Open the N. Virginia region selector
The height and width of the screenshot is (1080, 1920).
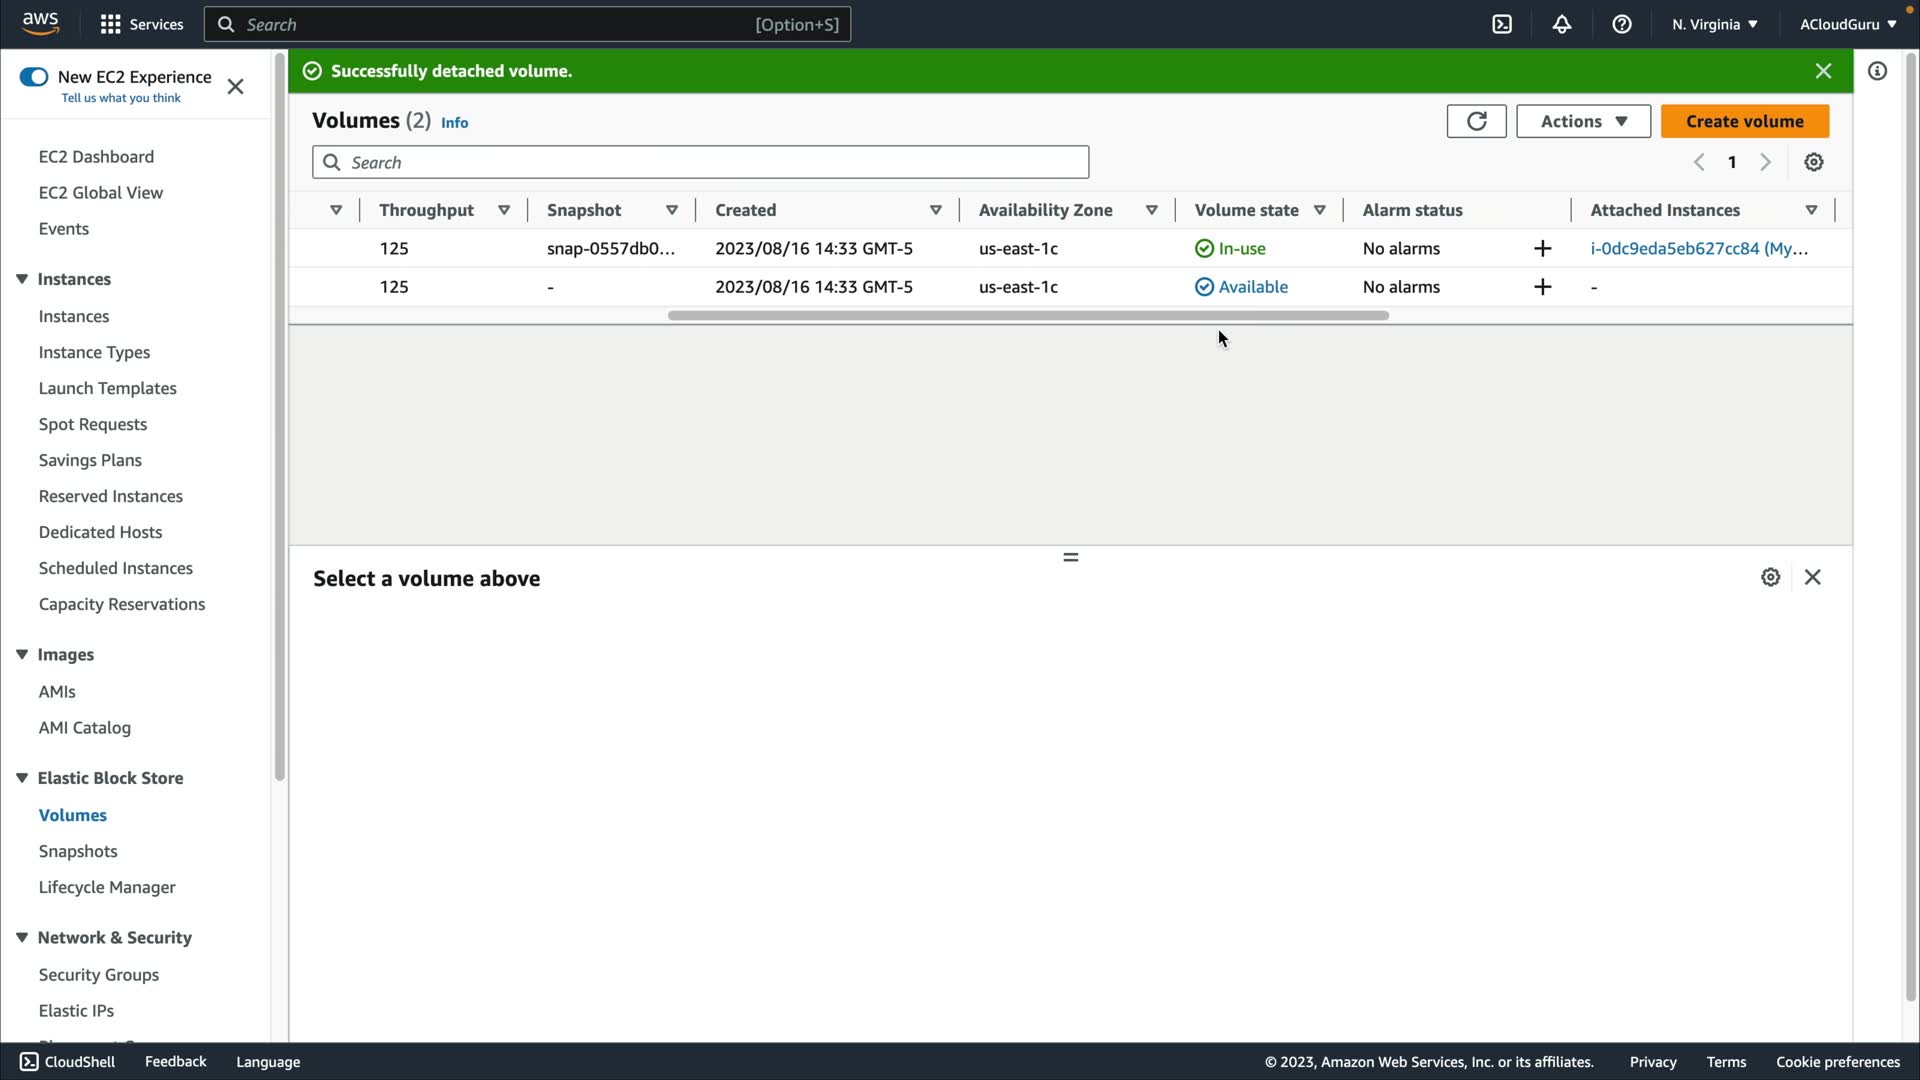[1714, 24]
